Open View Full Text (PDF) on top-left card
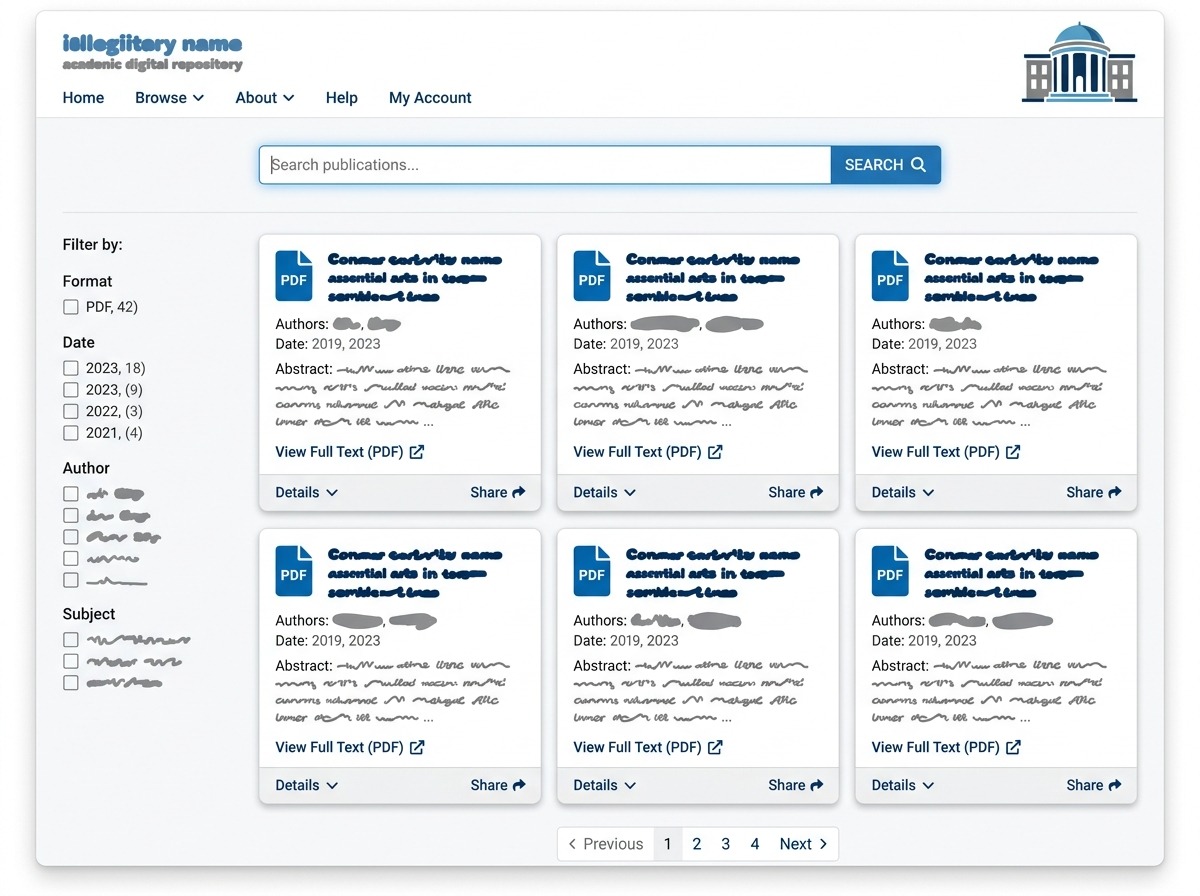Image resolution: width=1200 pixels, height=896 pixels. click(350, 452)
